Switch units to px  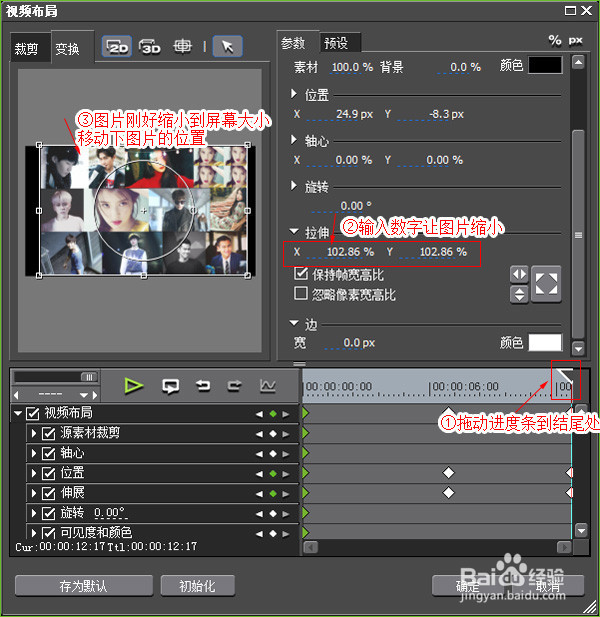coord(575,41)
